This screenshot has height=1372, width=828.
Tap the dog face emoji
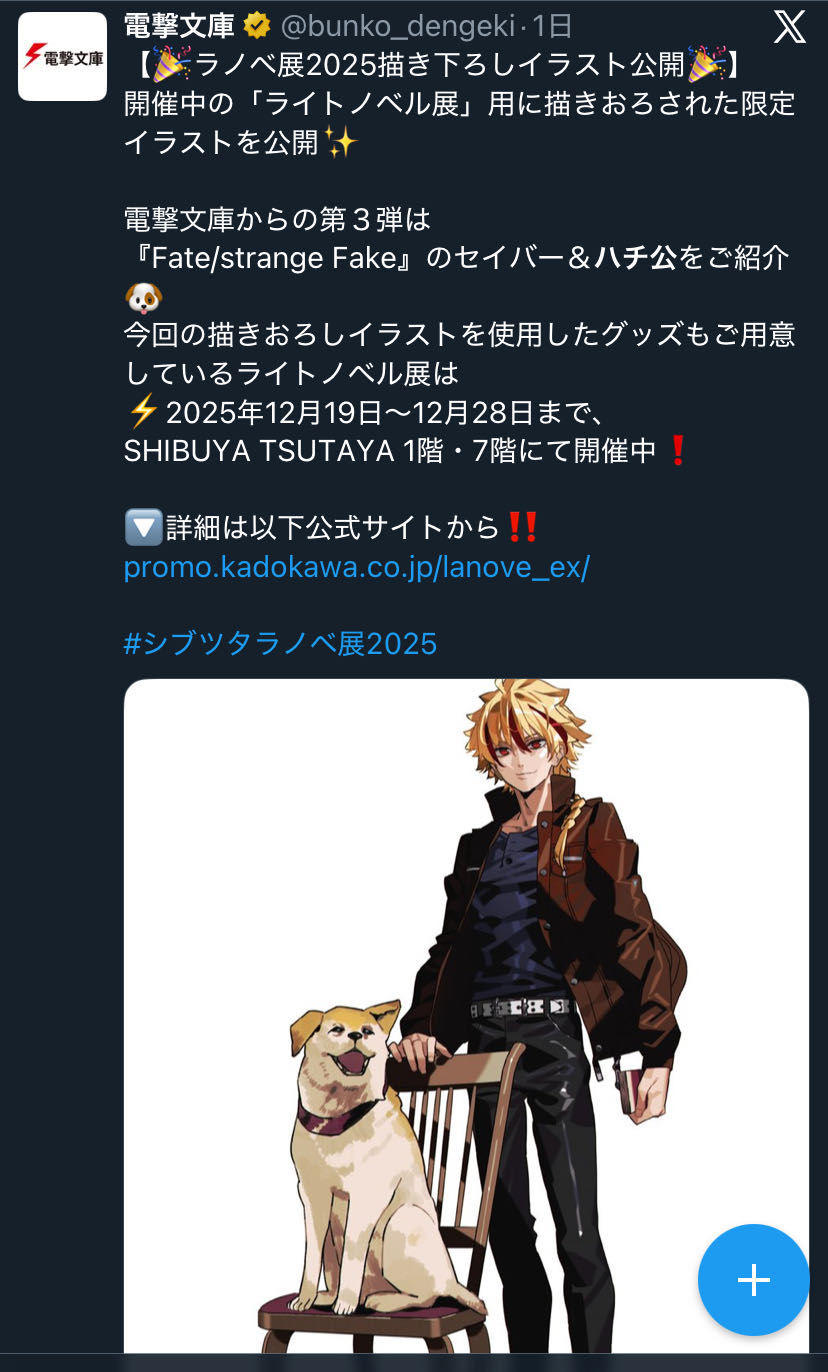pos(142,297)
